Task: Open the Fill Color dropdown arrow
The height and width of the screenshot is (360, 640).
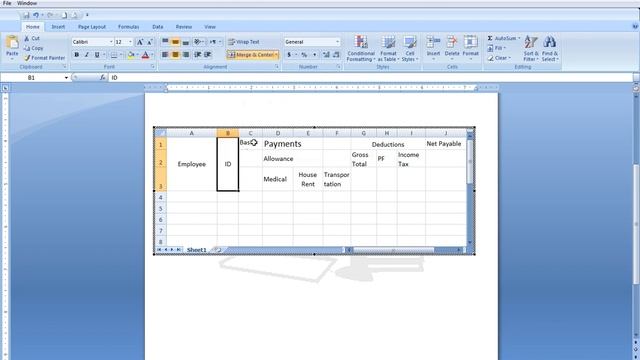Action: pyautogui.click(x=137, y=55)
